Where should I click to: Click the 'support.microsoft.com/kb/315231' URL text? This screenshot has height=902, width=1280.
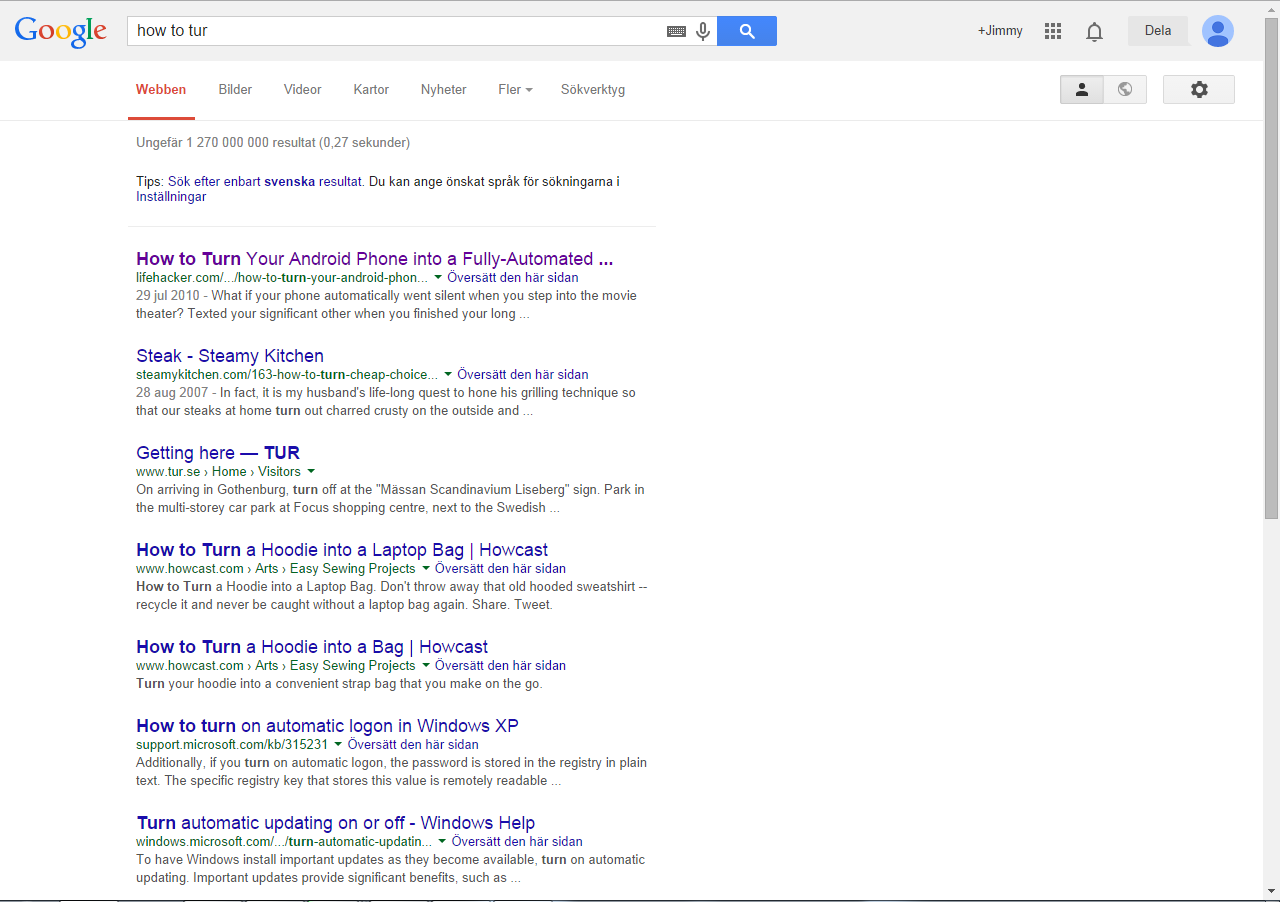pyautogui.click(x=232, y=744)
